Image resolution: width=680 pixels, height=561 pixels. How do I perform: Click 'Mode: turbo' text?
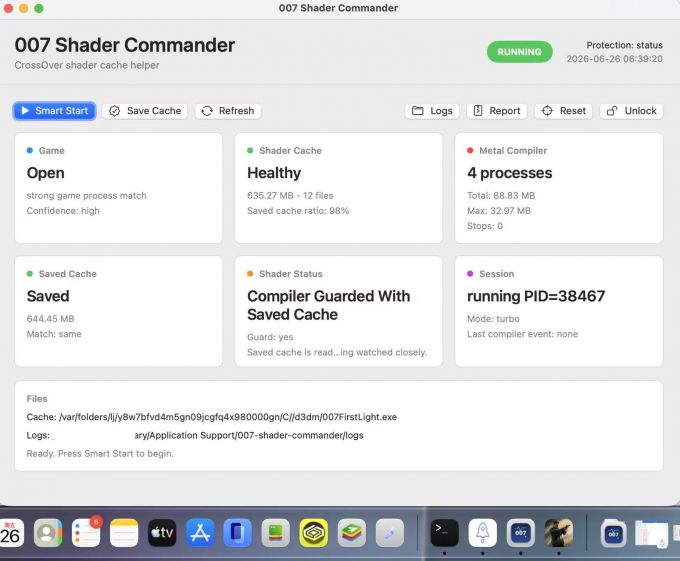click(x=493, y=319)
